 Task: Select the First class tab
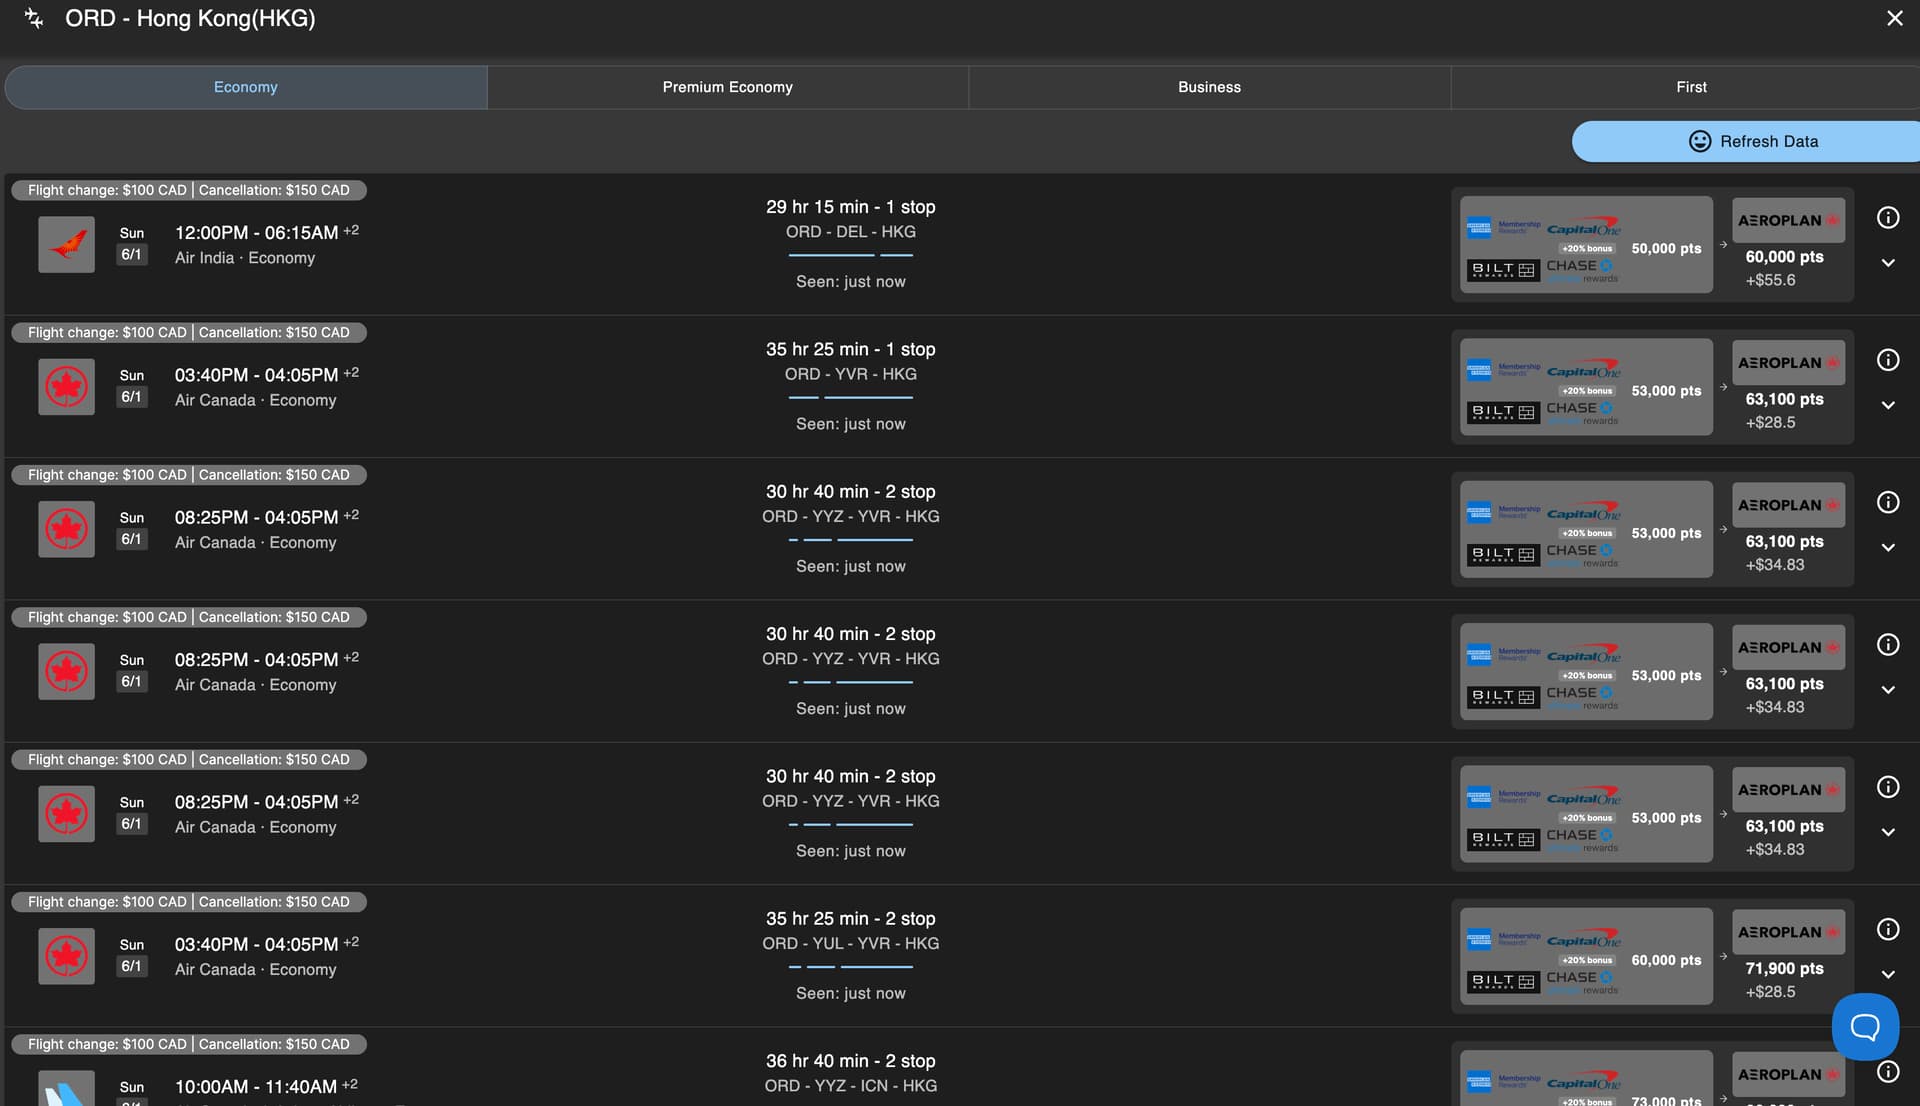tap(1690, 87)
